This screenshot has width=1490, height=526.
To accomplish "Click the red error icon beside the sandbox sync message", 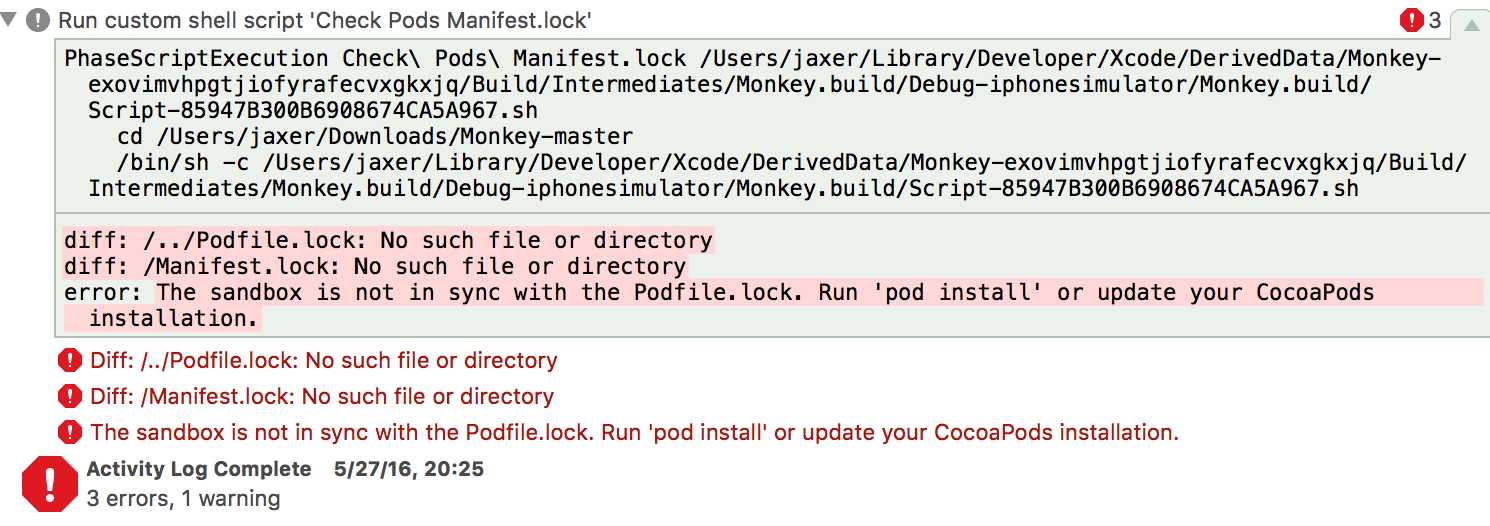I will click(69, 433).
